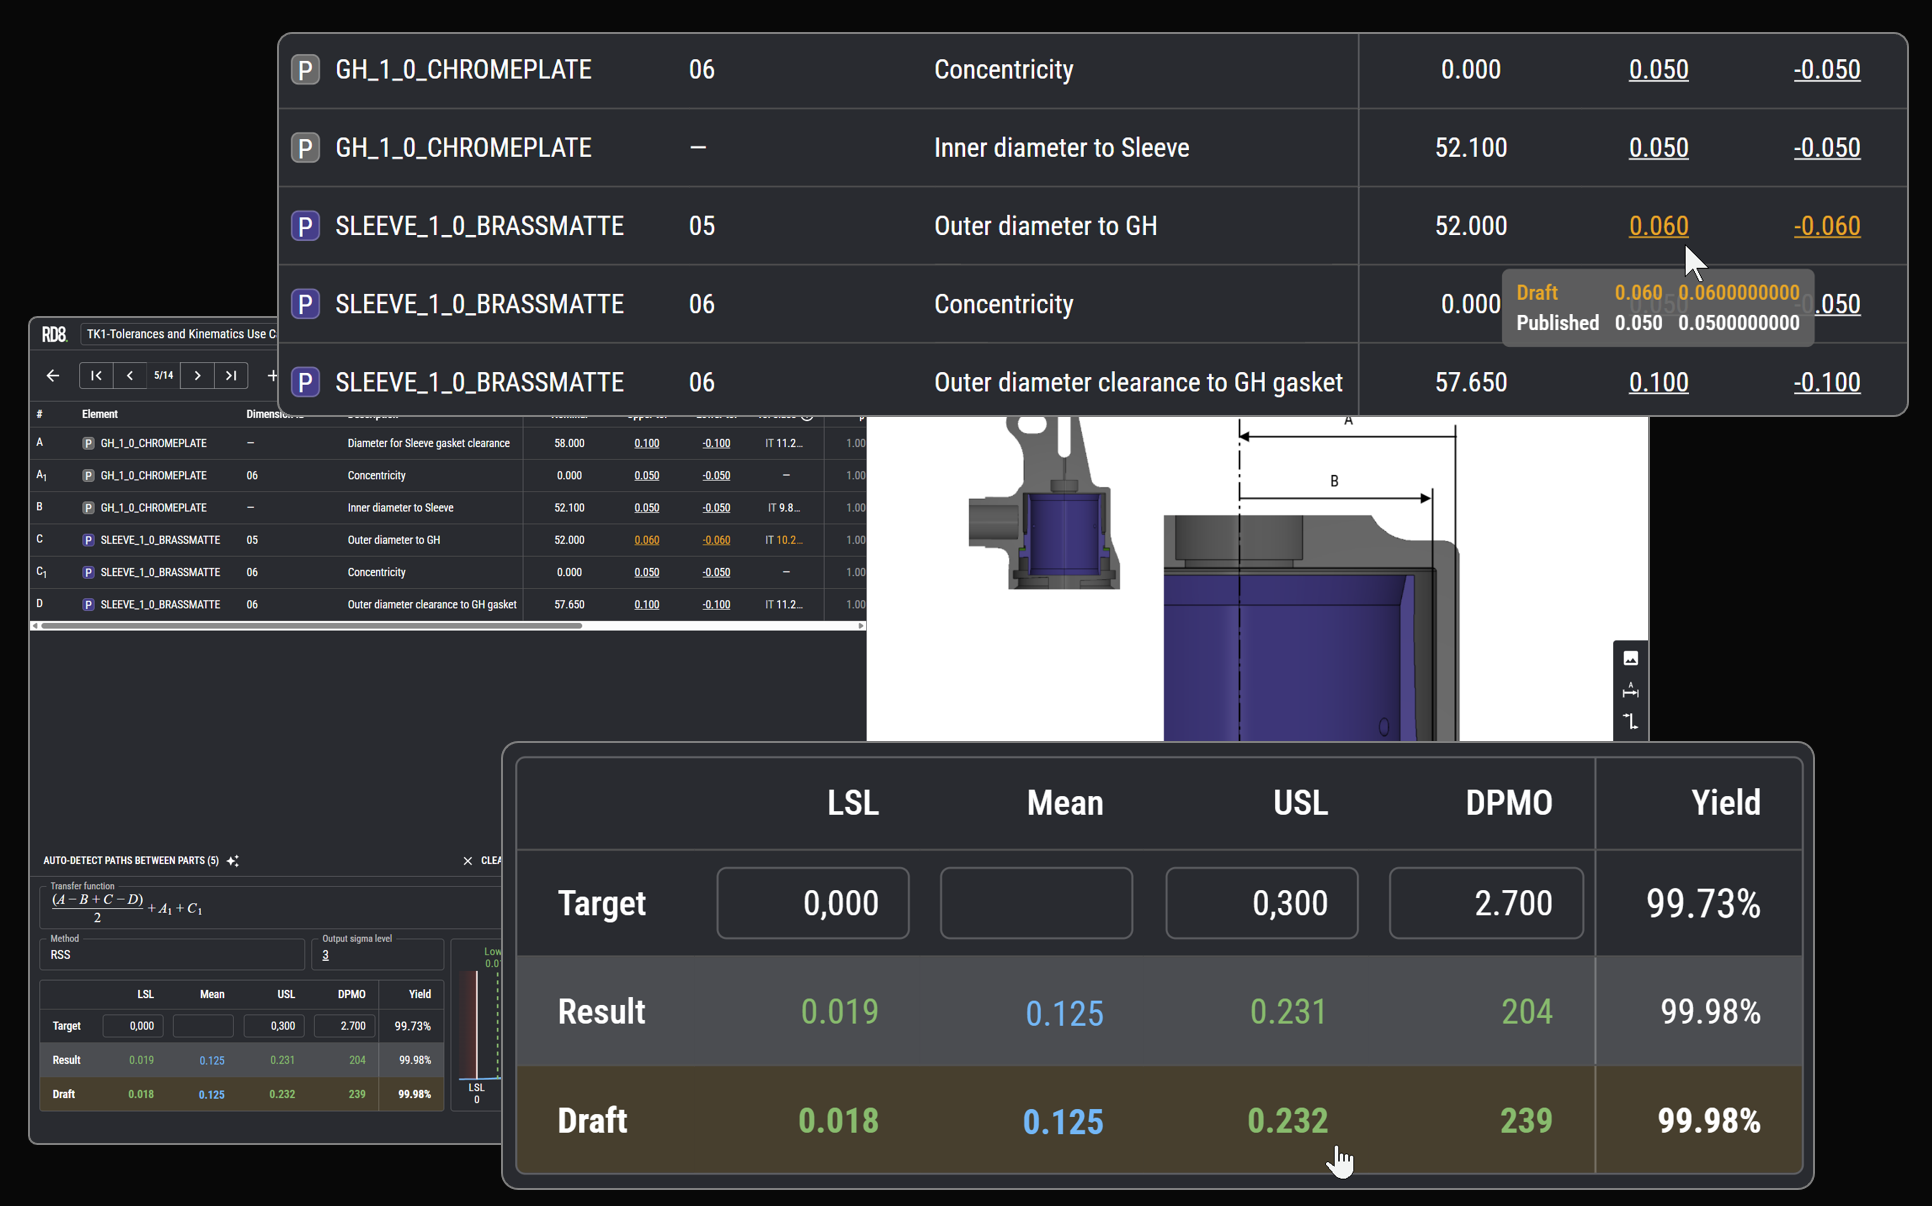Click the 'IT 9.8…' tolerance class cell
The height and width of the screenshot is (1206, 1932).
click(x=784, y=508)
